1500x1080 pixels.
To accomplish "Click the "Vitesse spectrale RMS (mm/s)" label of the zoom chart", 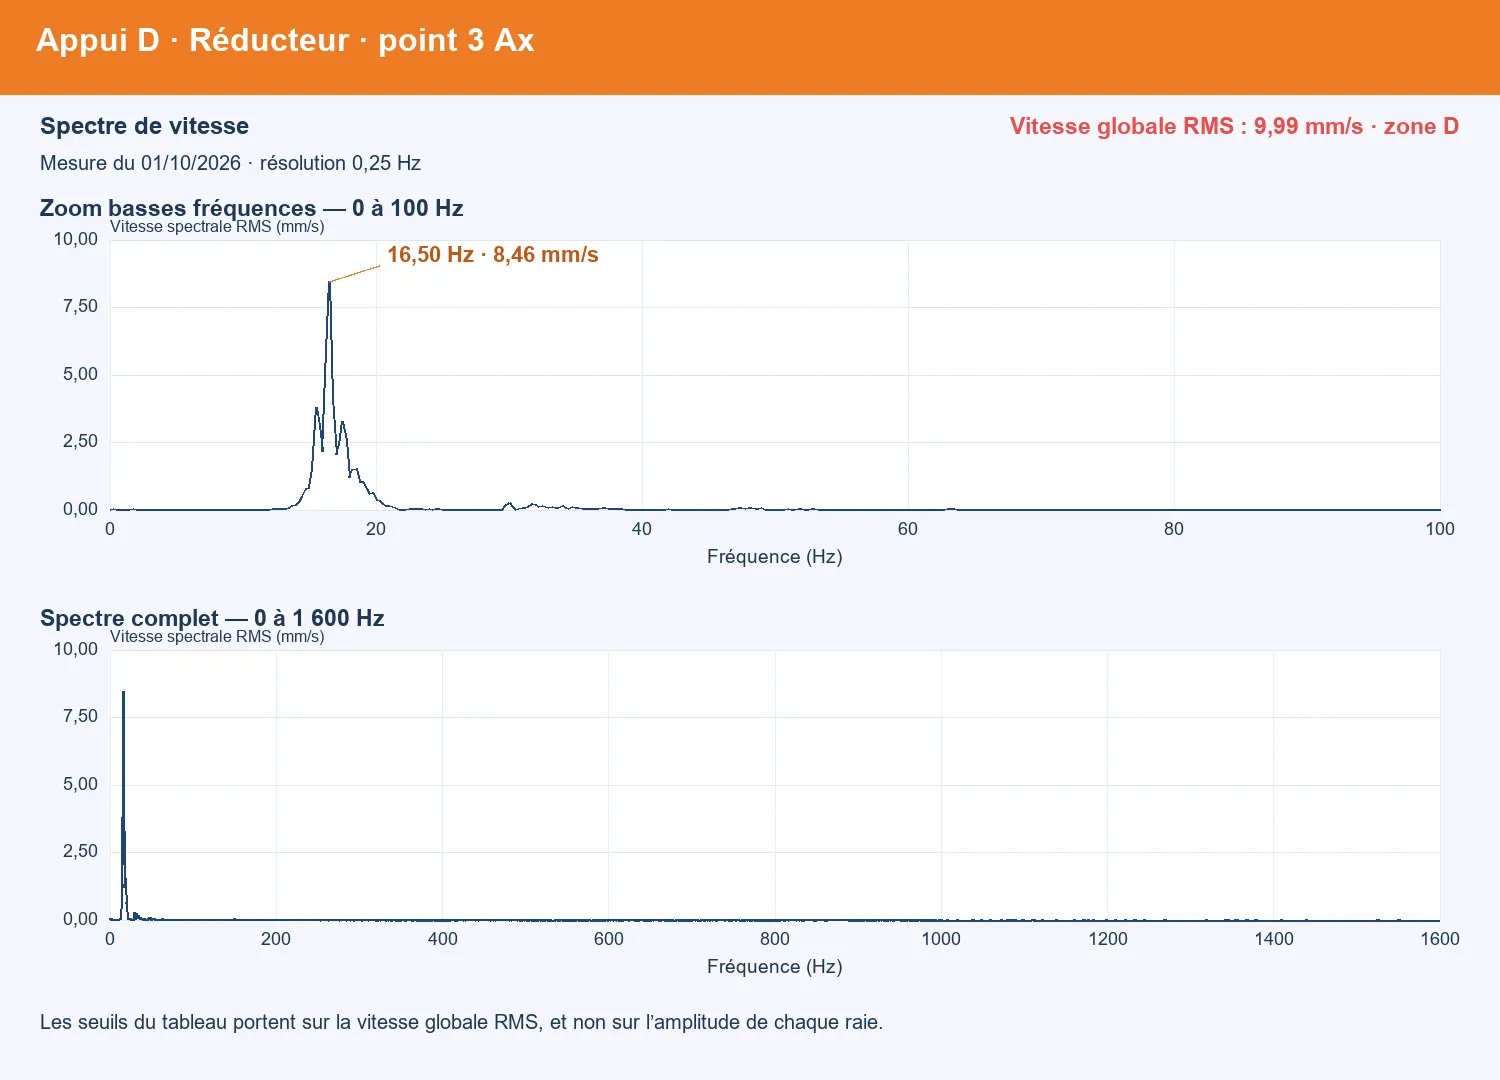I will point(217,227).
